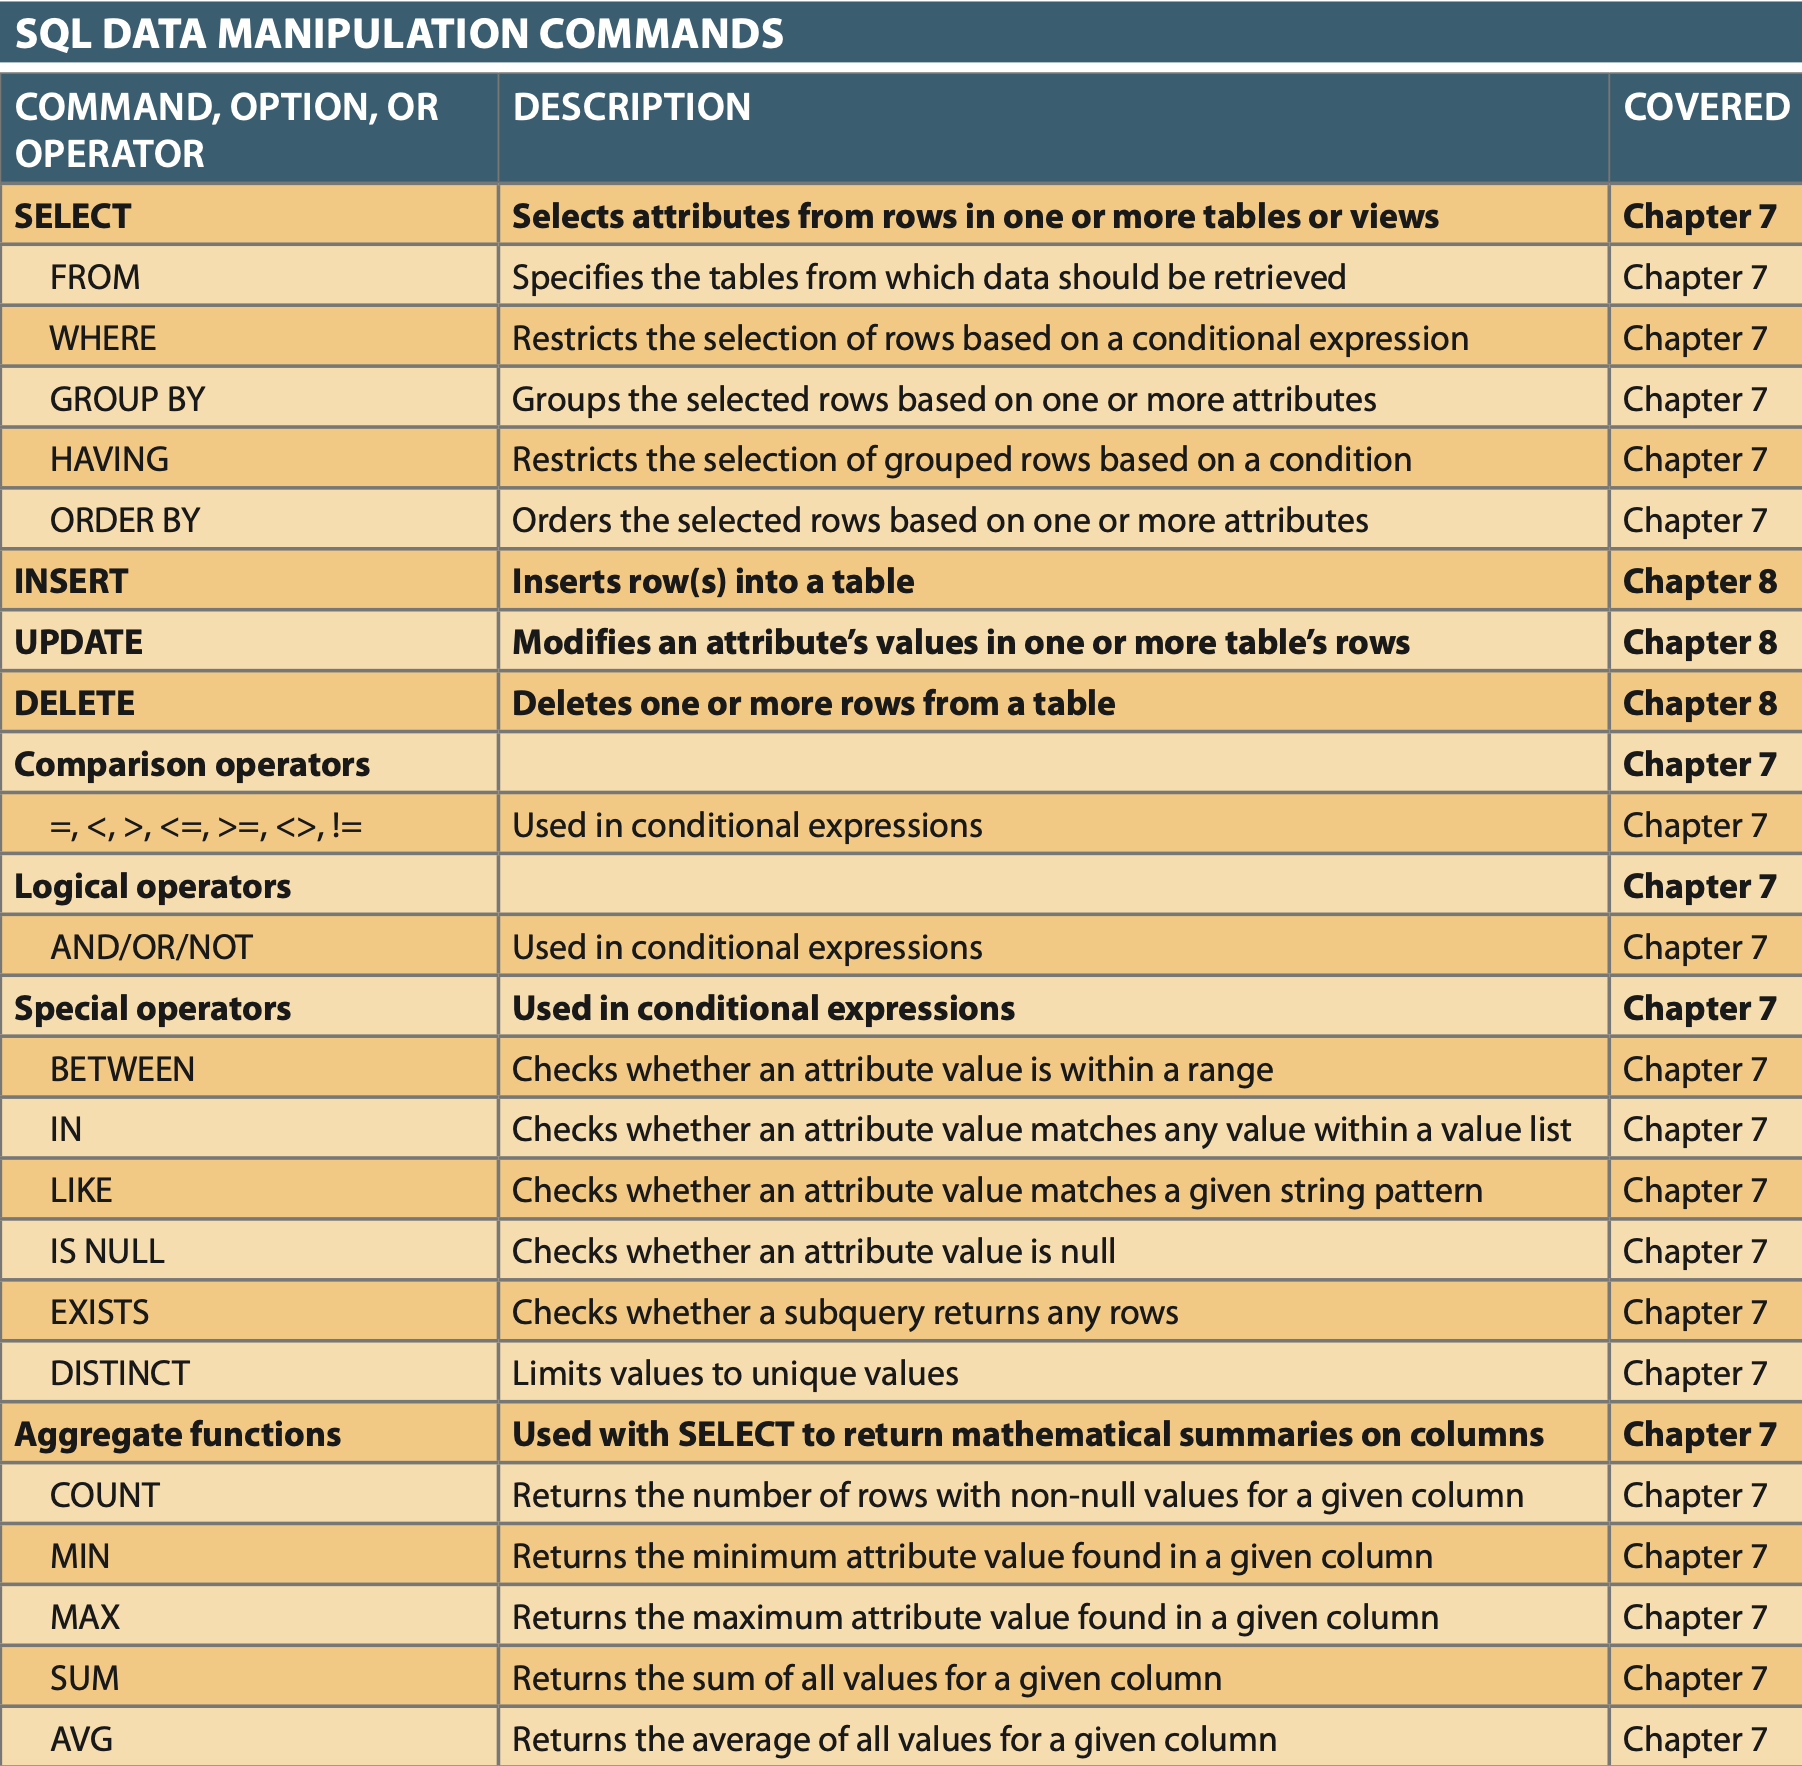
Task: Click 'Used with SELECT to return mathematical summaries on columns'
Action: click(x=1028, y=1434)
